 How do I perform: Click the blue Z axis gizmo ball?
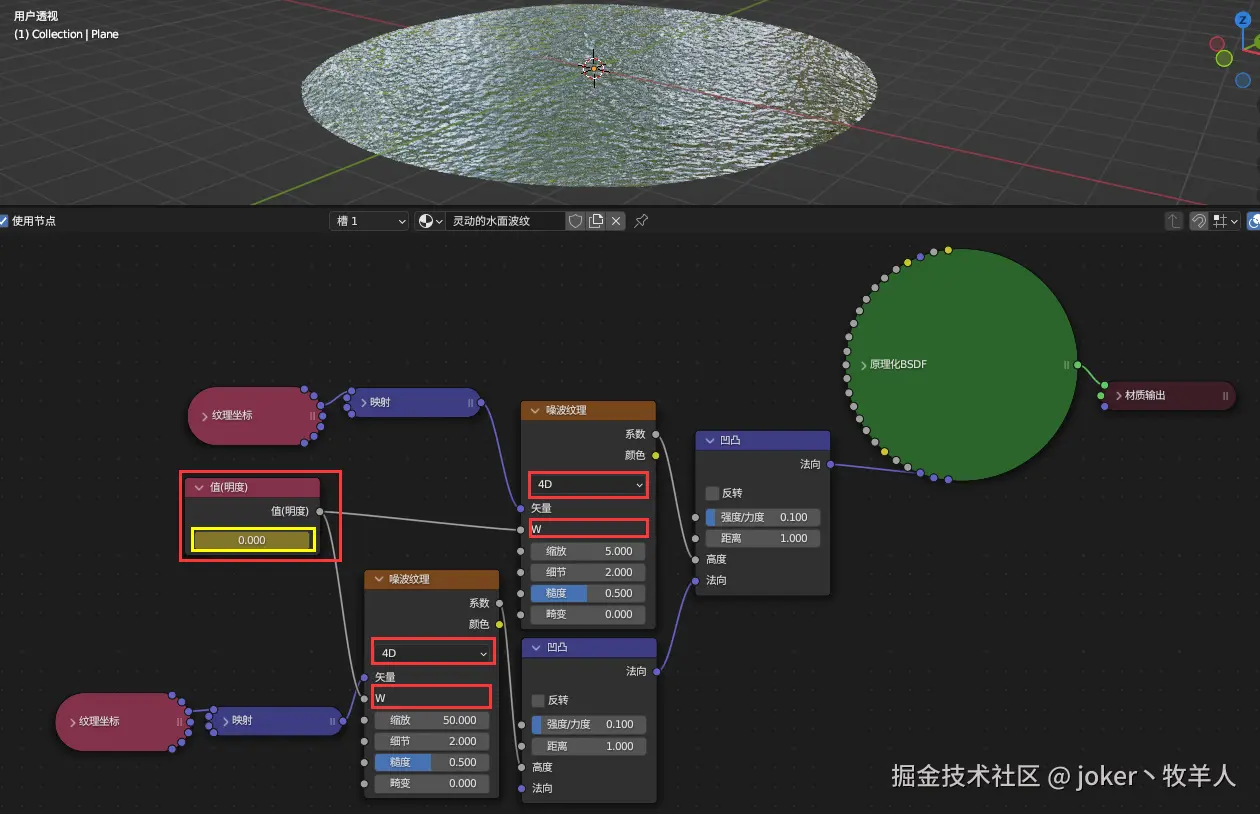point(1244,18)
